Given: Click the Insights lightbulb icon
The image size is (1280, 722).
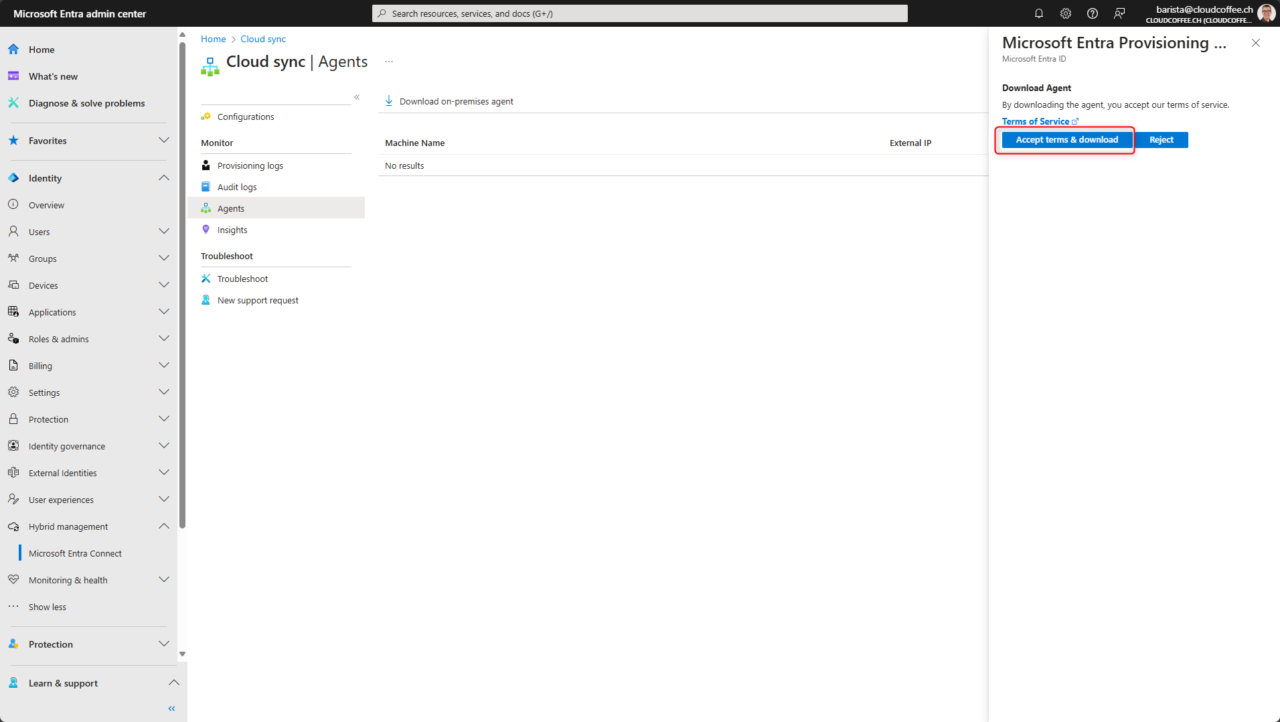Looking at the screenshot, I should click(x=206, y=230).
